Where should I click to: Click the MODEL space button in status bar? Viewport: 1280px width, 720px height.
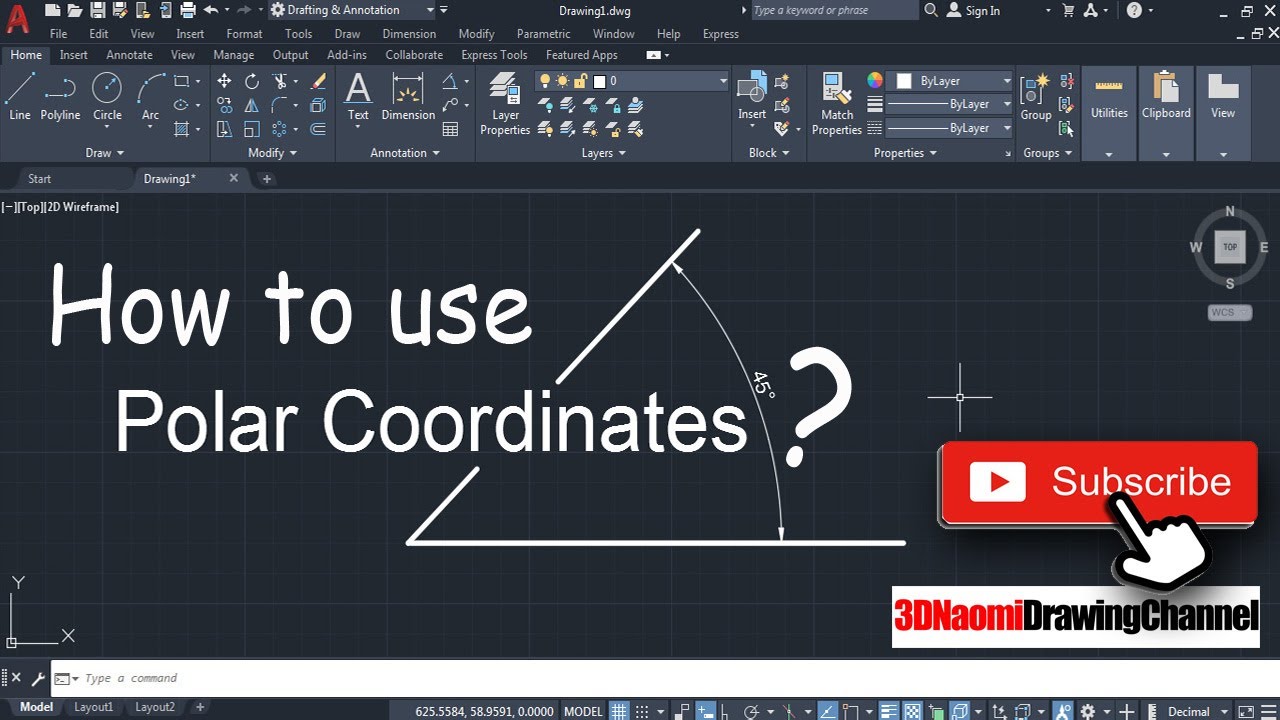click(583, 711)
